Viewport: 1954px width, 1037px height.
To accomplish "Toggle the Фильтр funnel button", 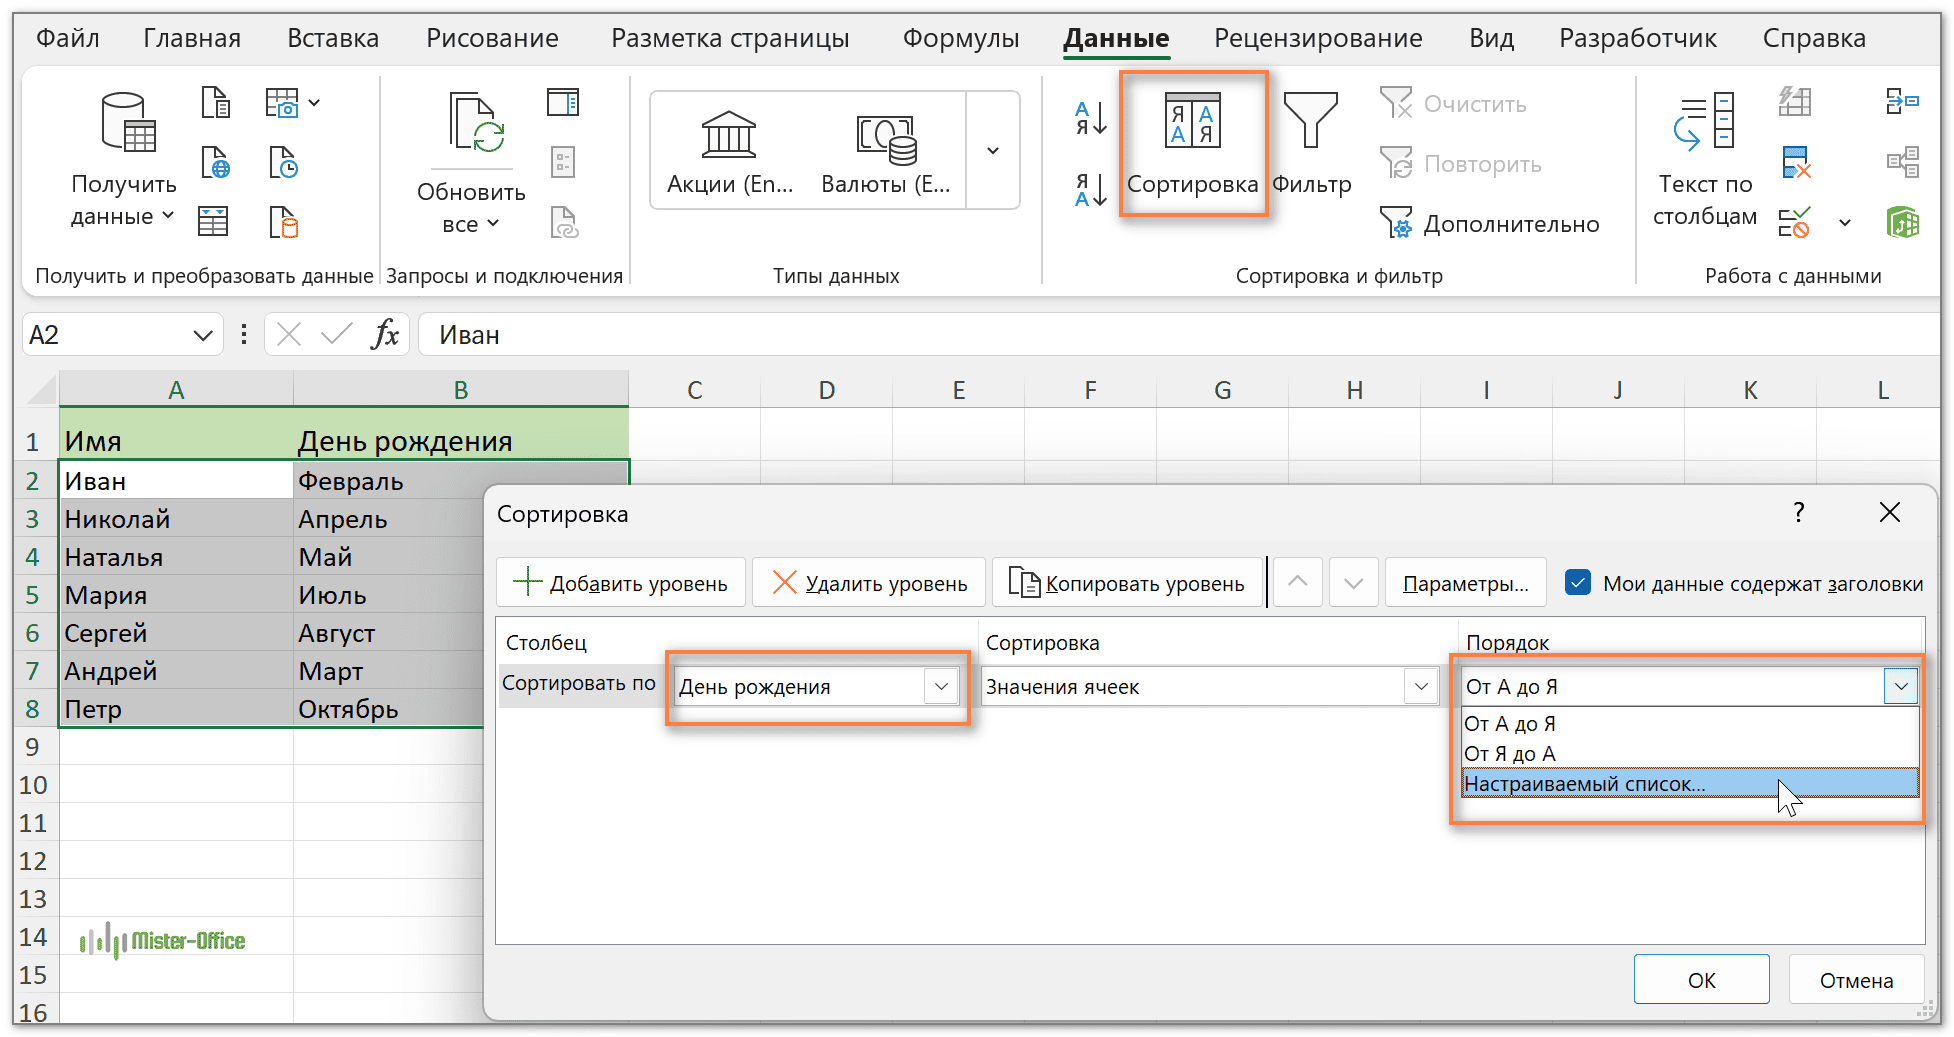I will [x=1311, y=143].
